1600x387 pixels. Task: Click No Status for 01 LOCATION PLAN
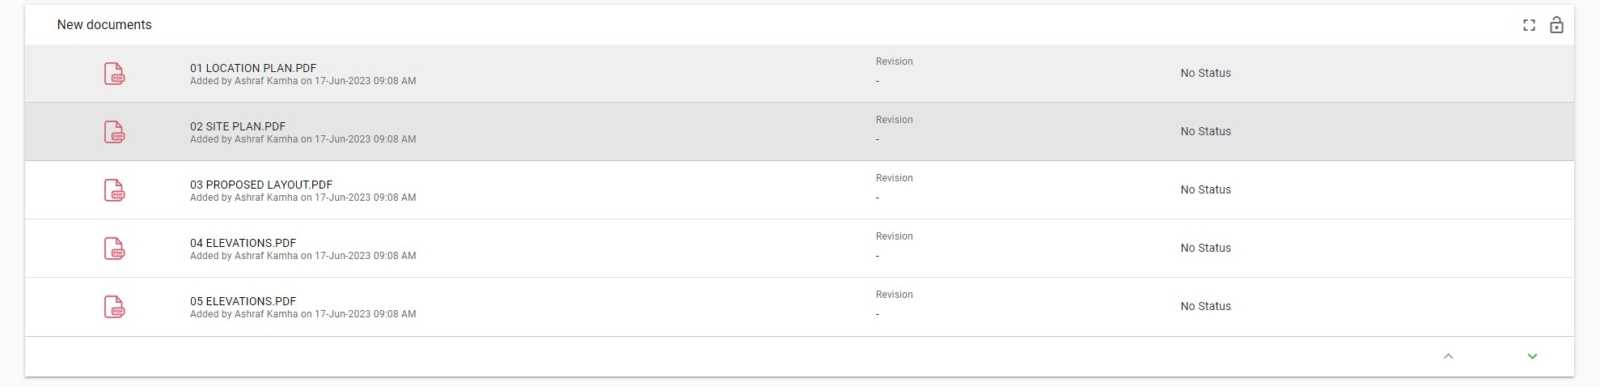[x=1205, y=73]
